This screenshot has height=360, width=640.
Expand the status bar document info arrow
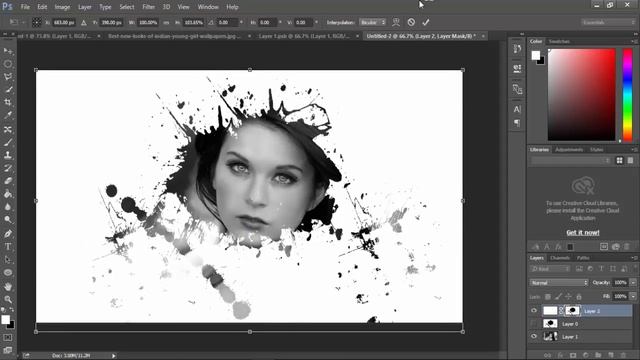coord(114,356)
